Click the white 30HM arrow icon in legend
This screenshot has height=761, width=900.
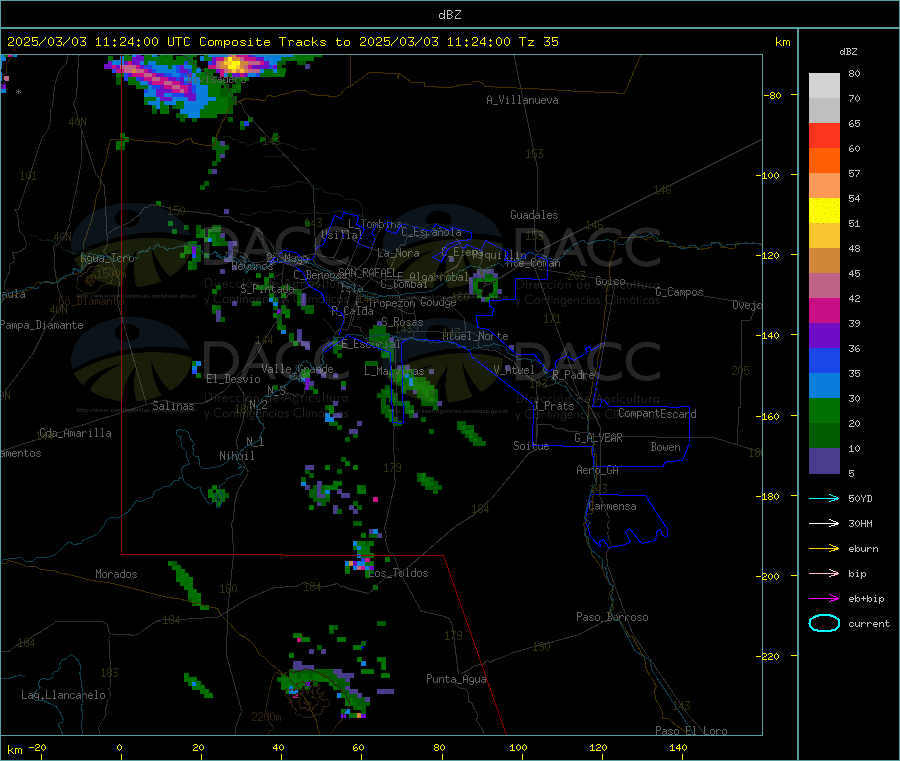[824, 523]
